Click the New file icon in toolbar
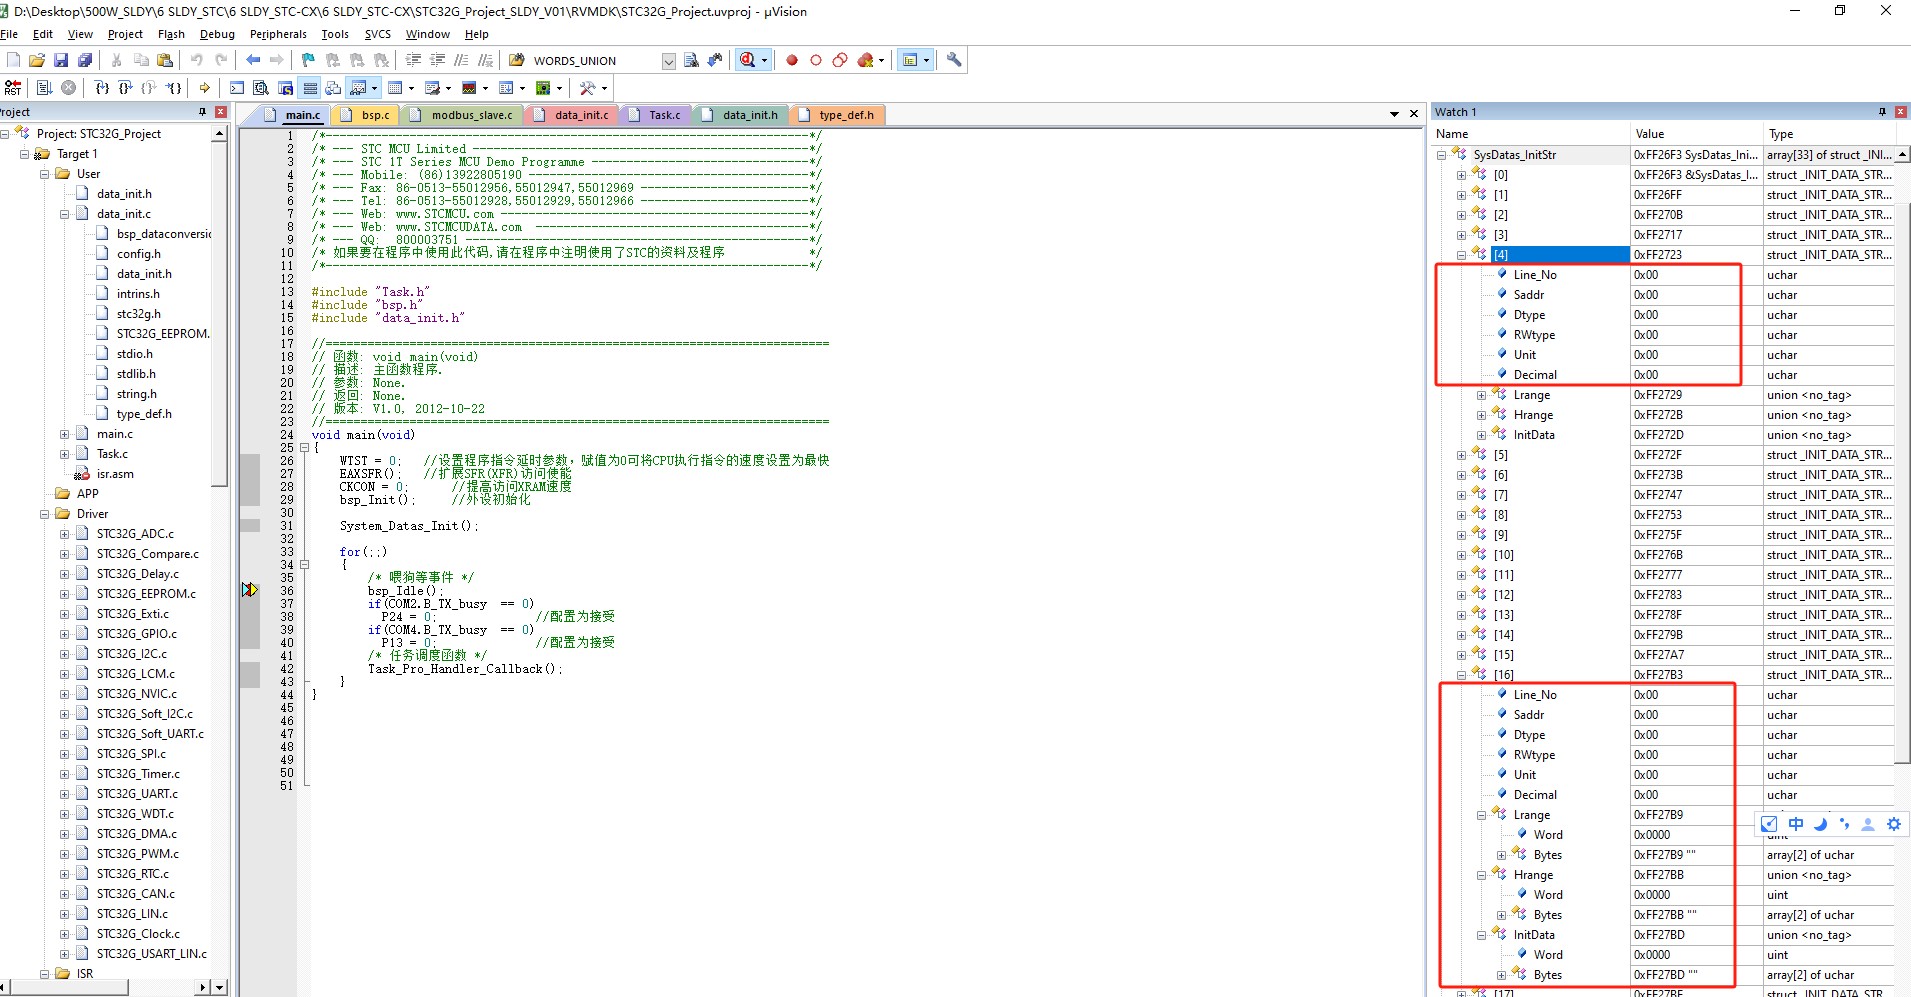 click(x=13, y=60)
